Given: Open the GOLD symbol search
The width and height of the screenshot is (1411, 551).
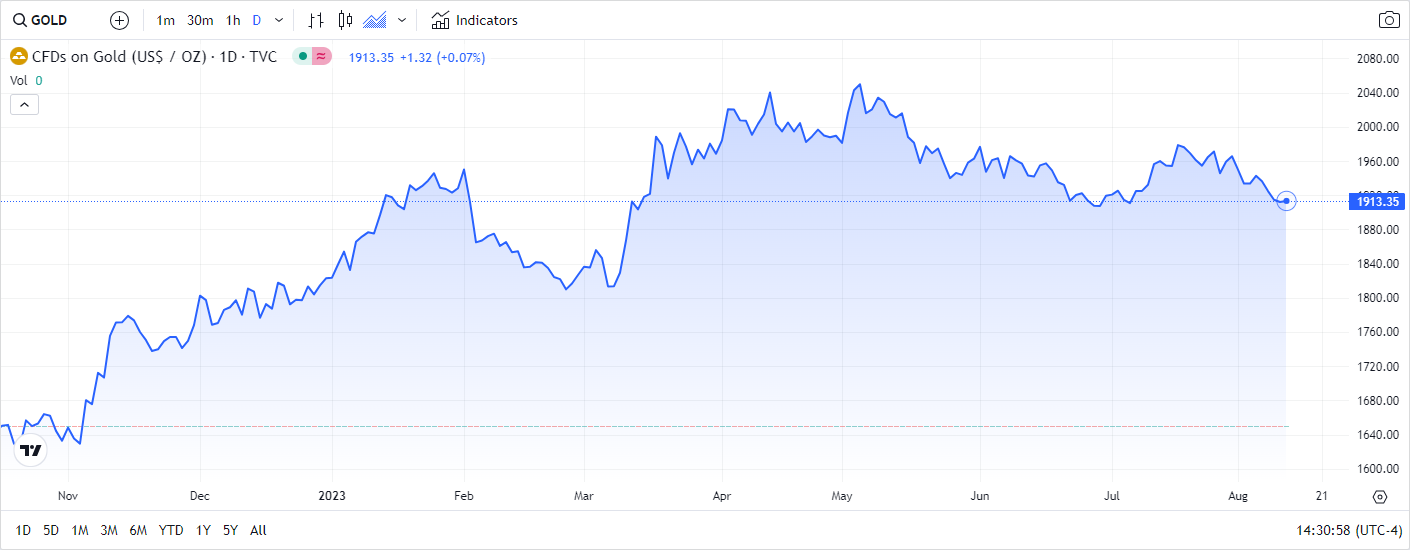Looking at the screenshot, I should (x=40, y=20).
